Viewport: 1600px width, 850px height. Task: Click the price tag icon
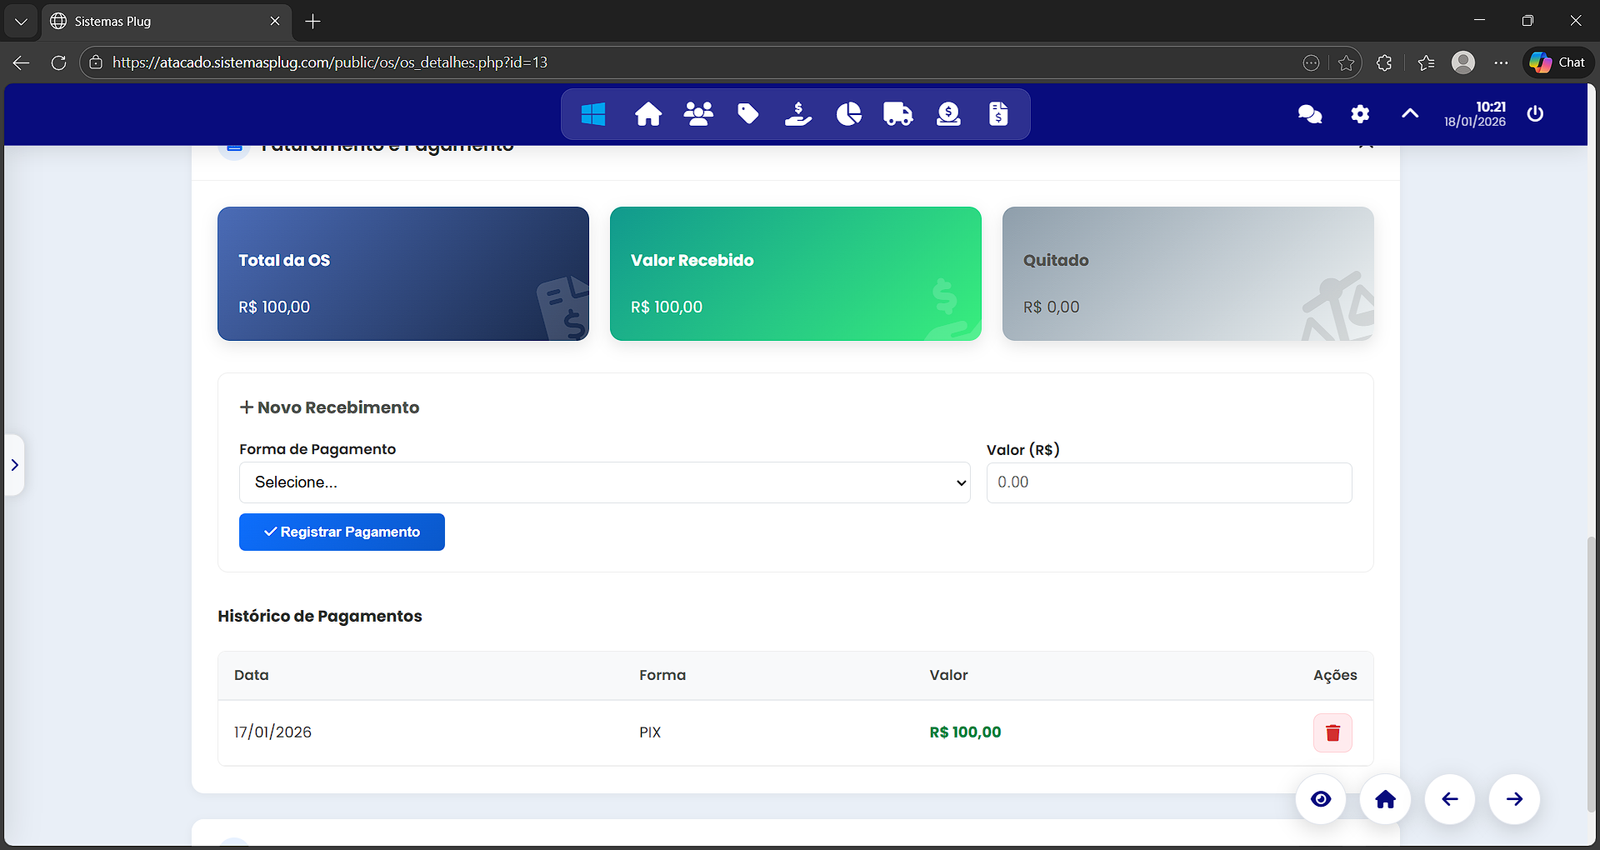tap(748, 114)
